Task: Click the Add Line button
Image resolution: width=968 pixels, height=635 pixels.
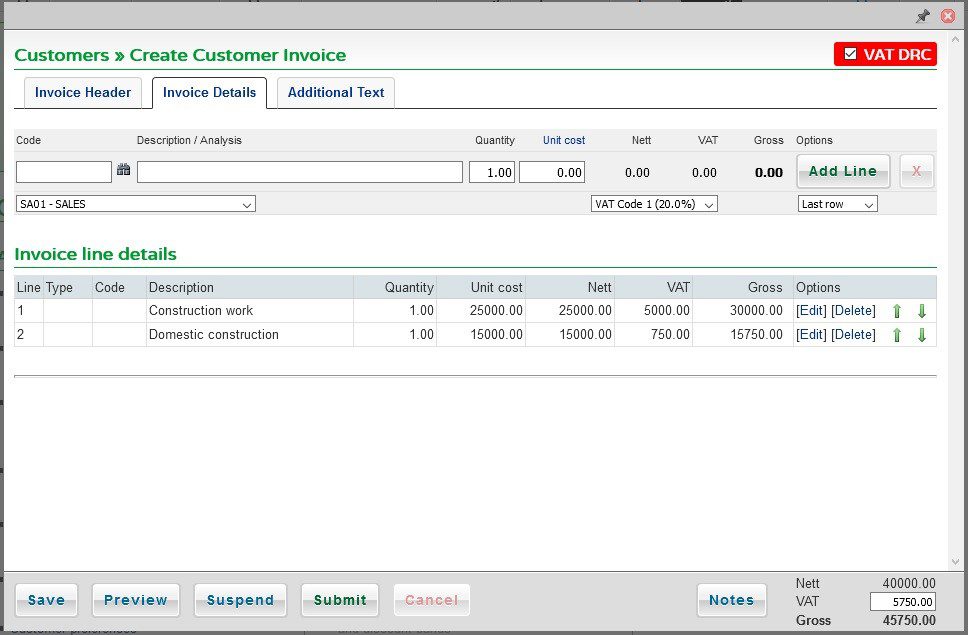Action: [x=843, y=171]
